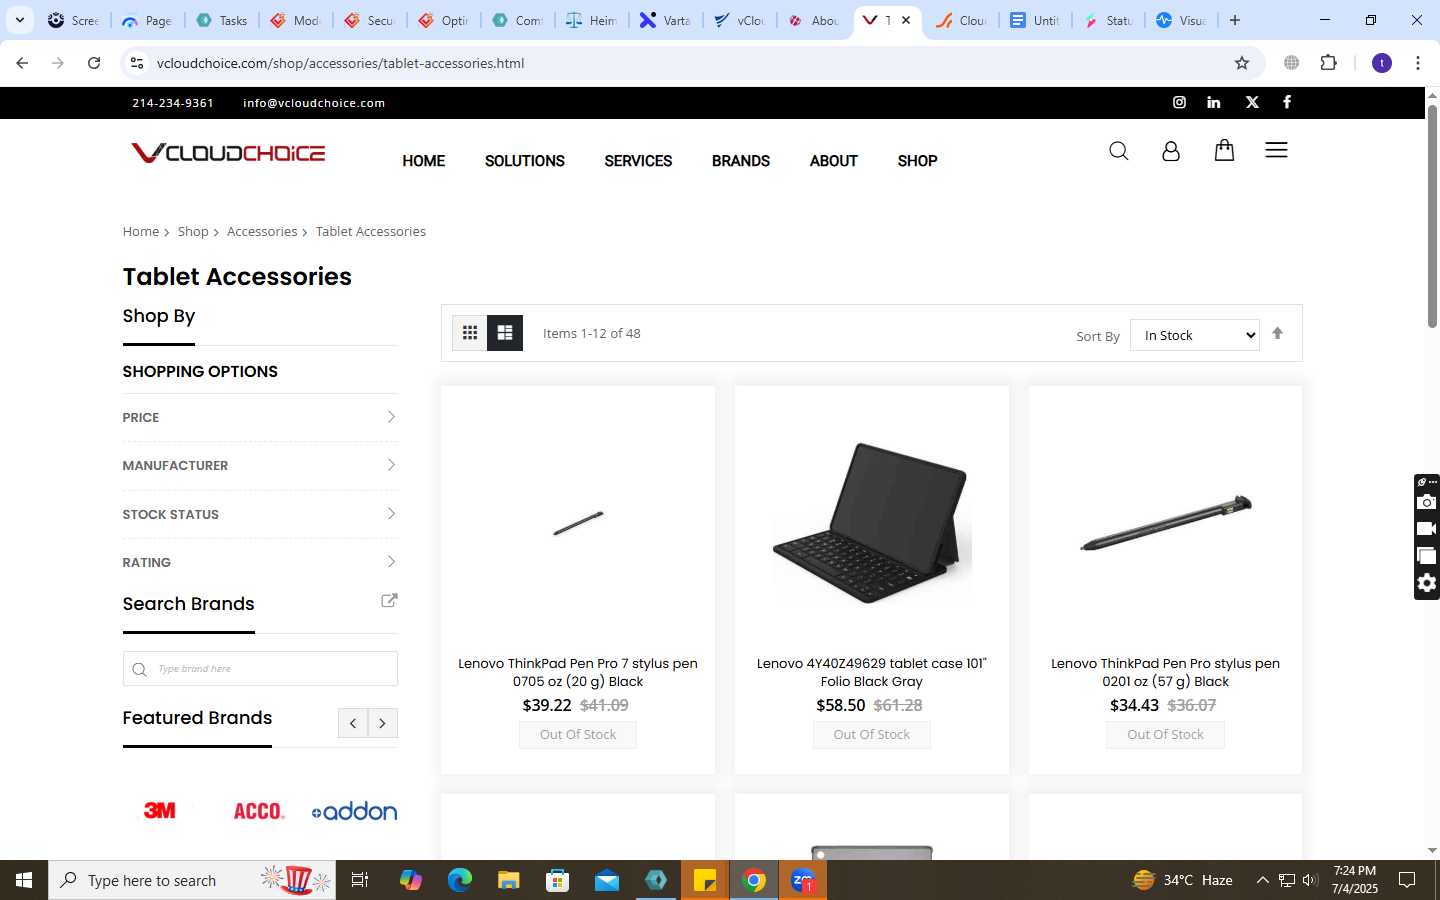Click Home breadcrumb link

(141, 231)
